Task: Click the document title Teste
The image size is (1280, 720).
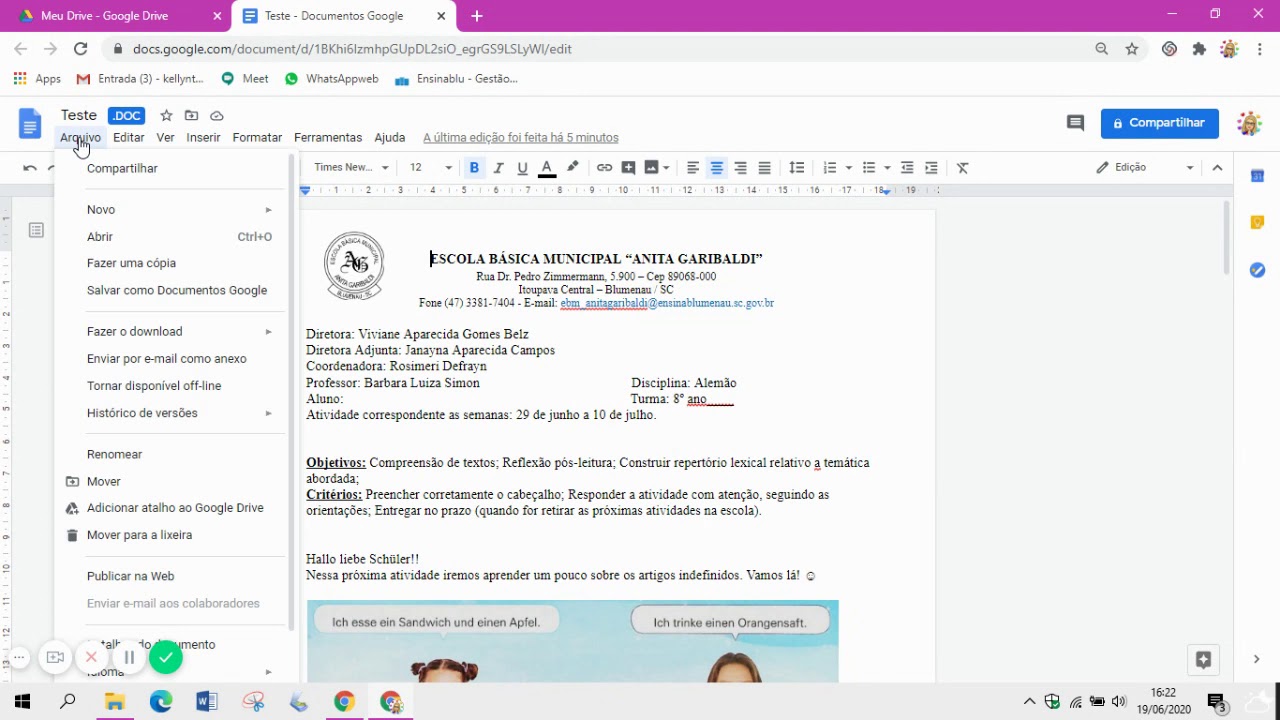Action: (x=79, y=116)
